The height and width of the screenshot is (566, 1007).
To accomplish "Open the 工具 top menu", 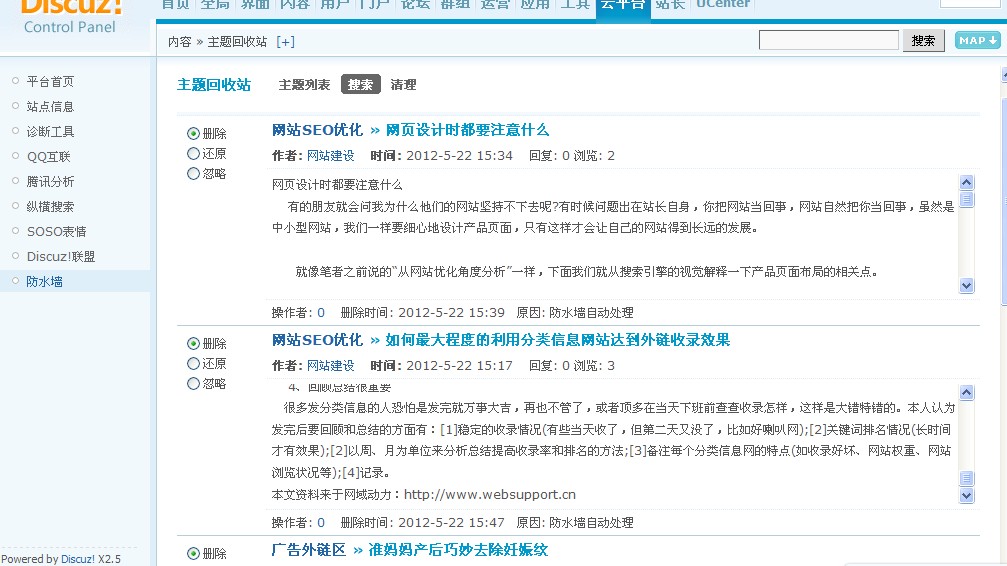I will click(575, 4).
